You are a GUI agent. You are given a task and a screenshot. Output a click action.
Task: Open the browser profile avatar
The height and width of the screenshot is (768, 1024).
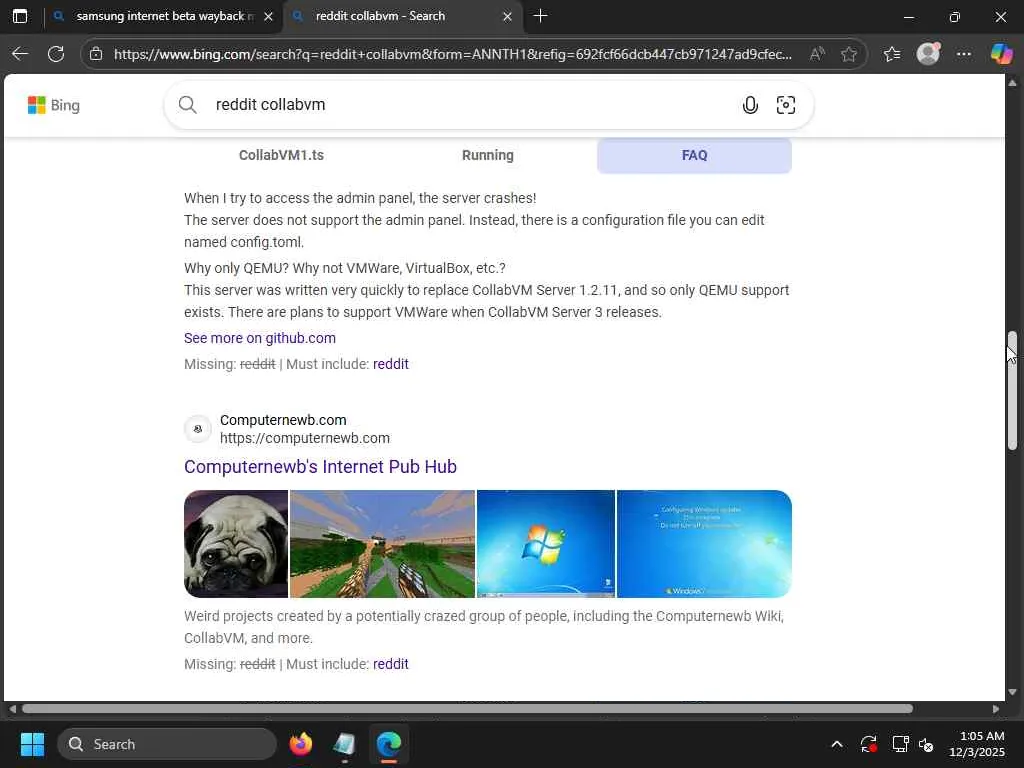pyautogui.click(x=928, y=54)
